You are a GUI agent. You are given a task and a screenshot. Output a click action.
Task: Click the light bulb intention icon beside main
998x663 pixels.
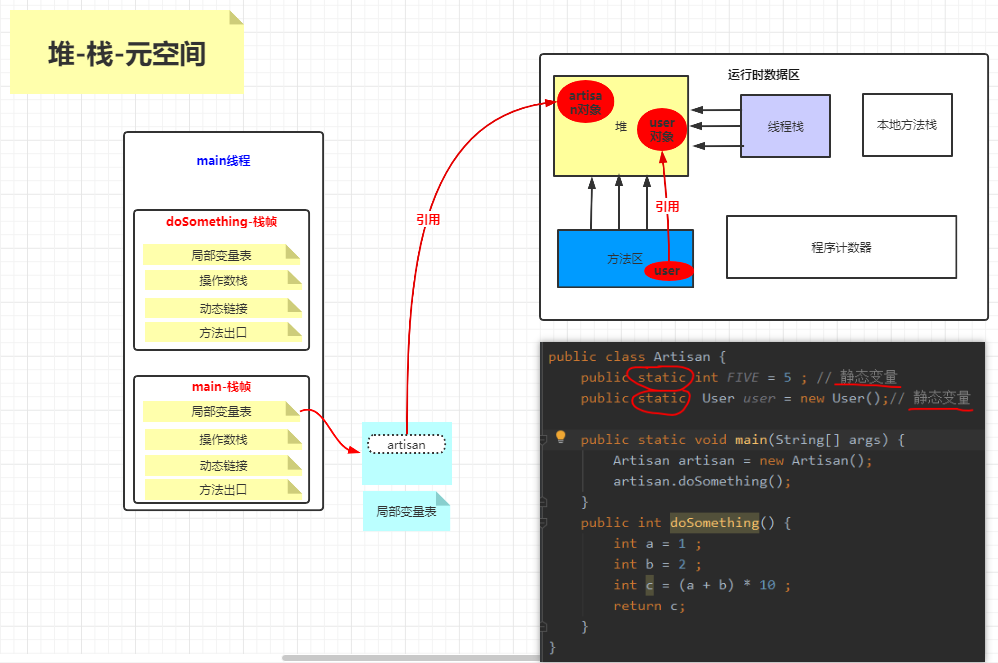point(560,437)
